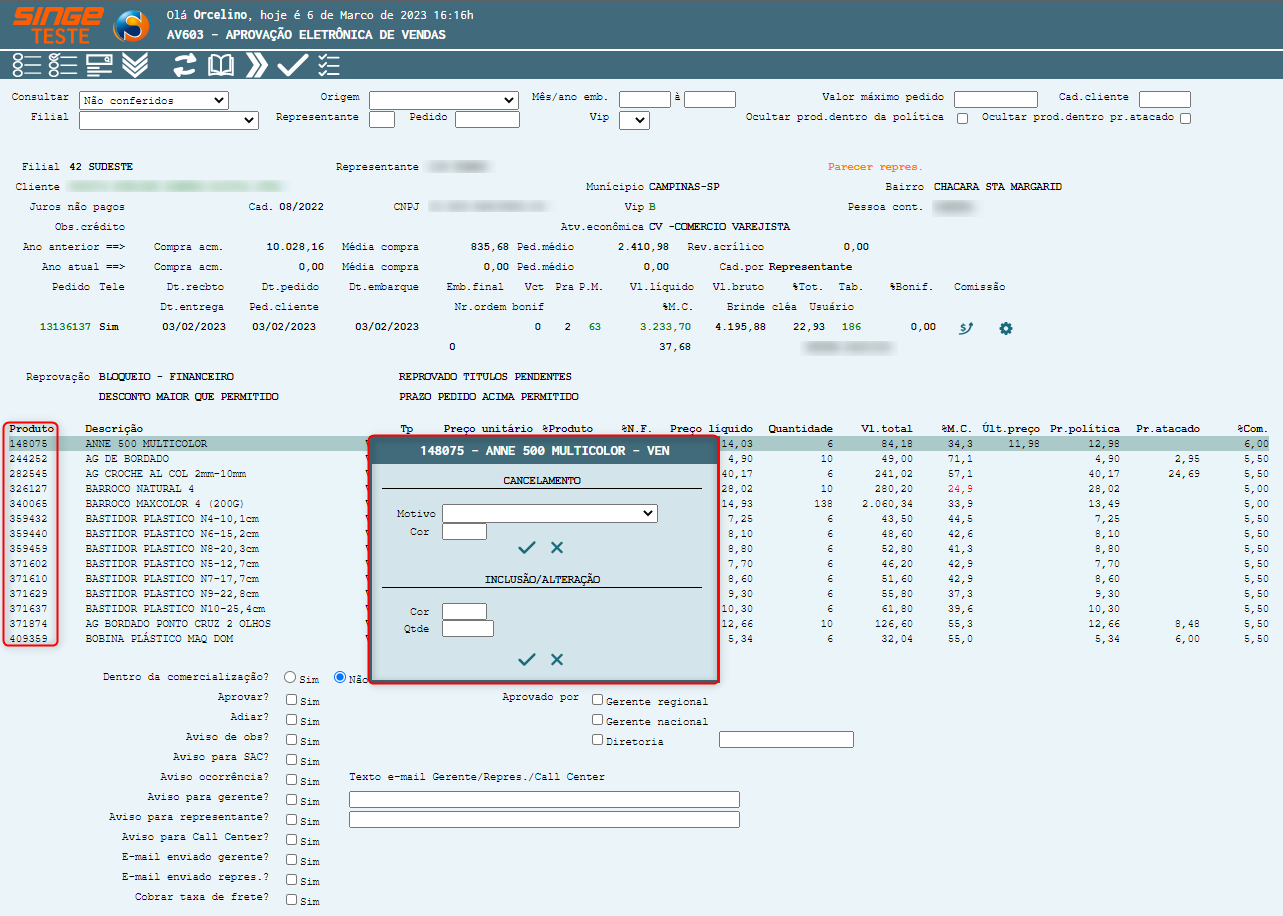Click the triple down-chevron toolbar icon
Viewport: 1283px width, 916px height.
coord(135,66)
